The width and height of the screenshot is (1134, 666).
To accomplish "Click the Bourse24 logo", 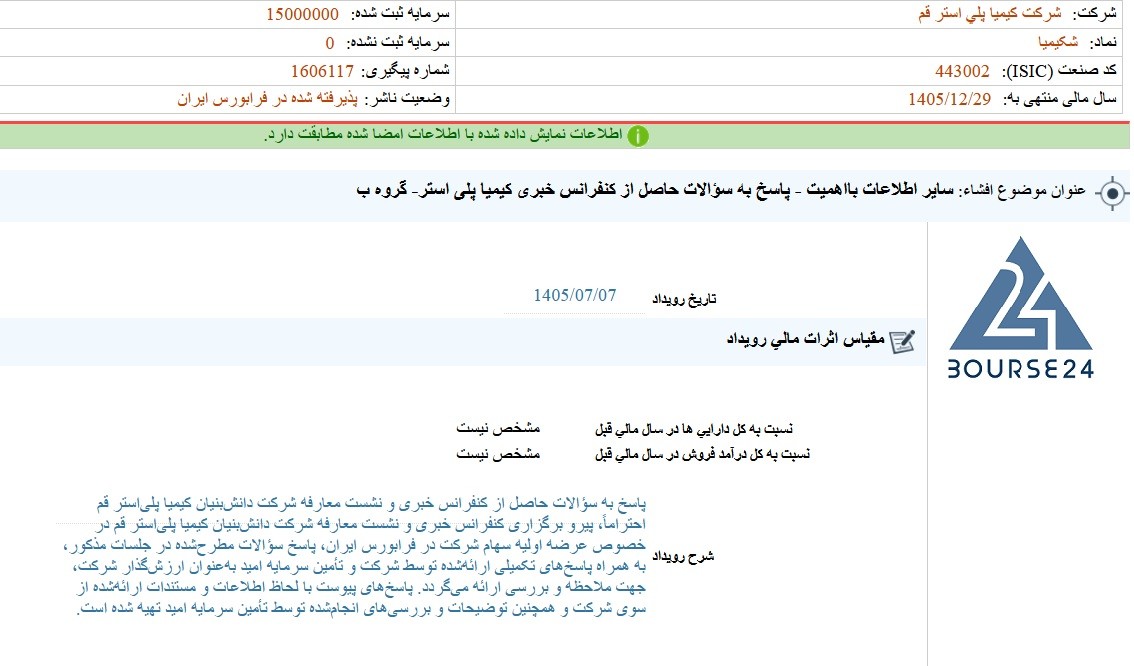I will [x=1020, y=308].
